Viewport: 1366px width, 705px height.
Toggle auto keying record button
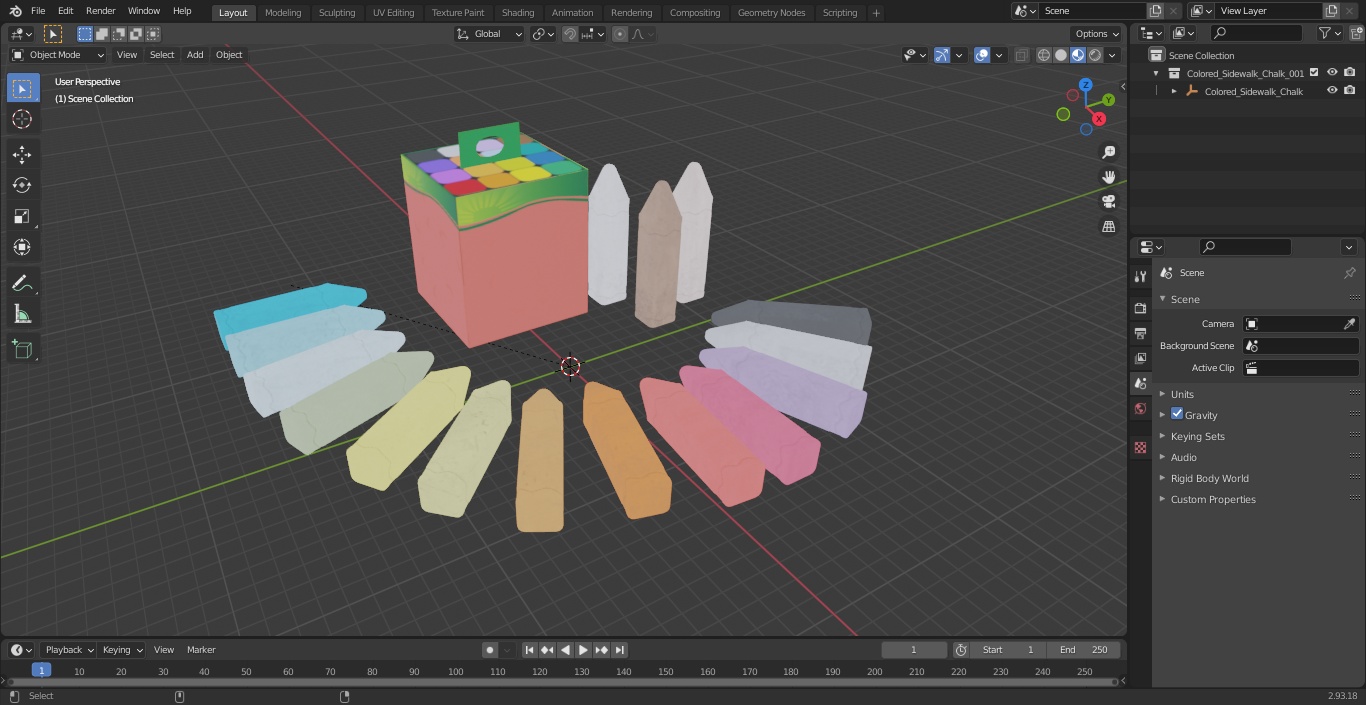(x=490, y=650)
